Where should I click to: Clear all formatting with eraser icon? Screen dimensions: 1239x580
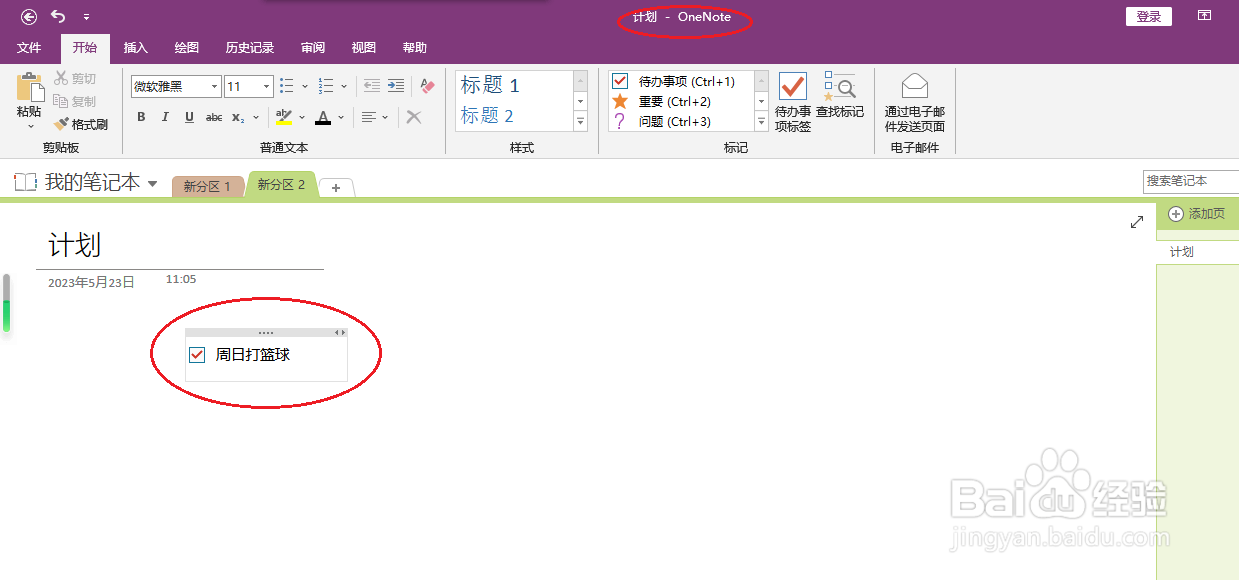tap(427, 86)
